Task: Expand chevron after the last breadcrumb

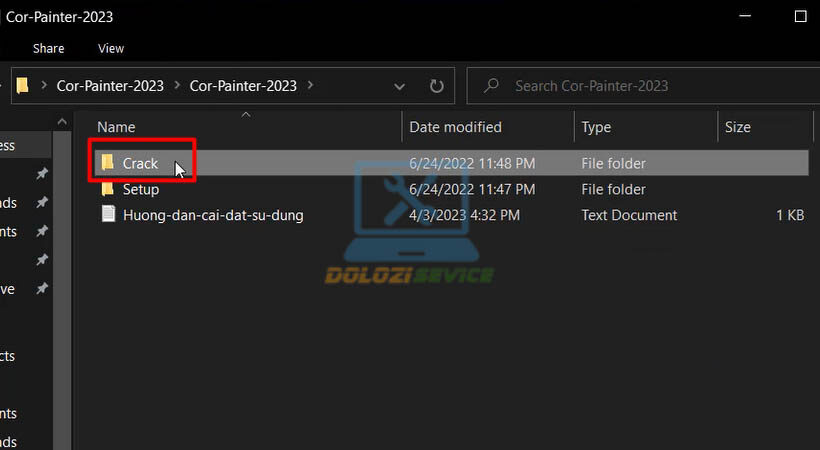Action: [x=311, y=86]
